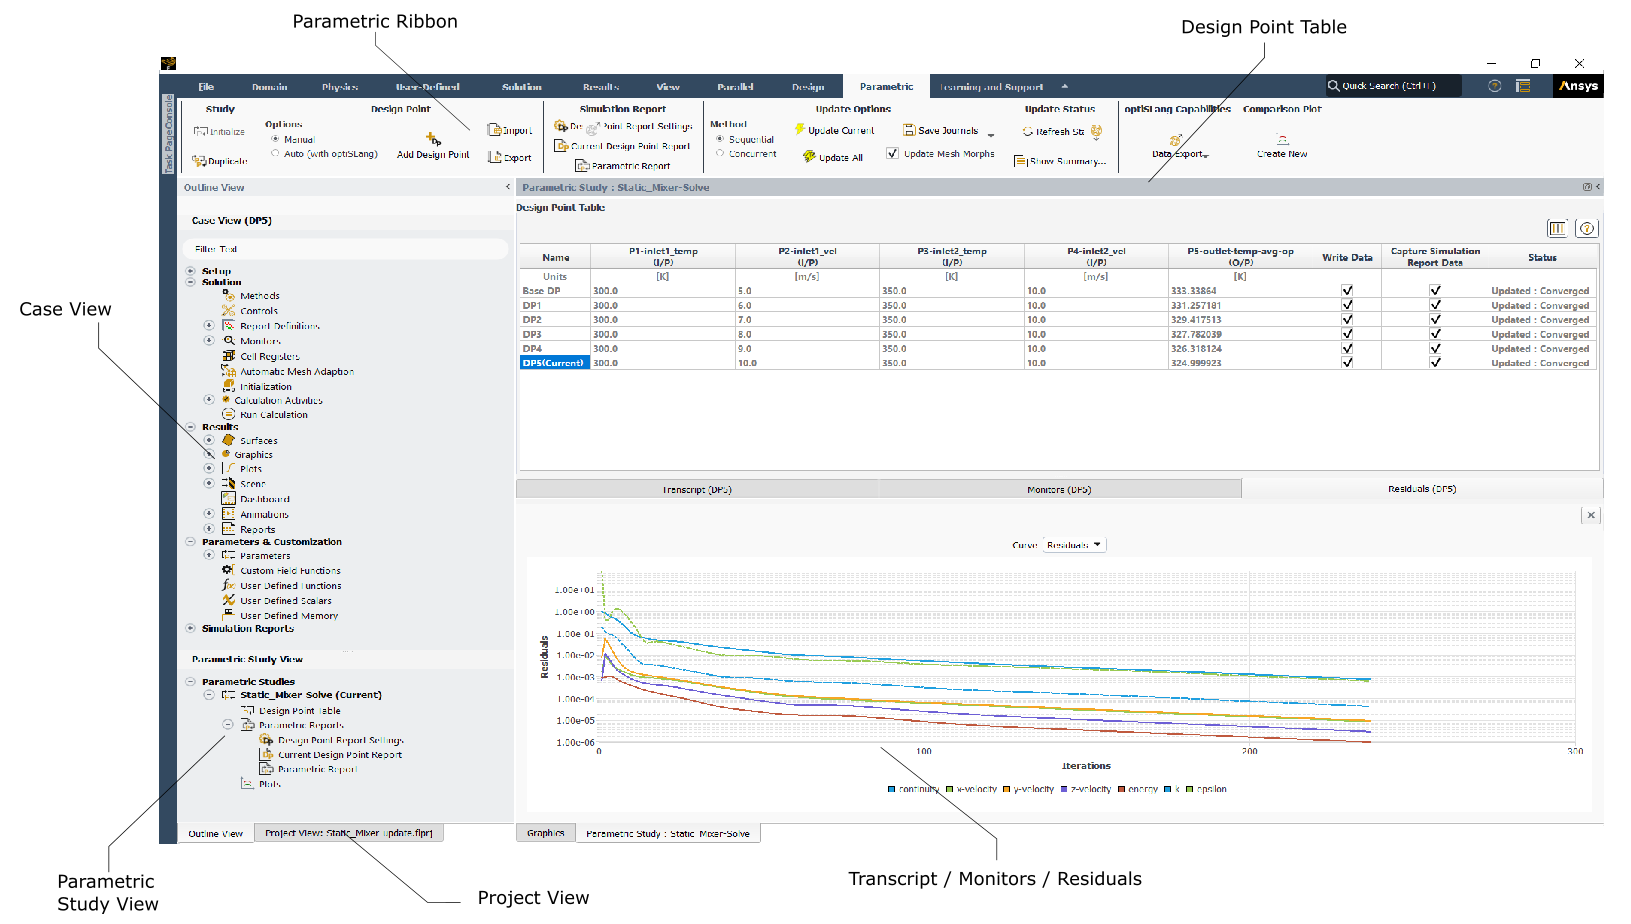Uncheck Write Data for Base DP row
The width and height of the screenshot is (1631, 924).
pos(1347,291)
